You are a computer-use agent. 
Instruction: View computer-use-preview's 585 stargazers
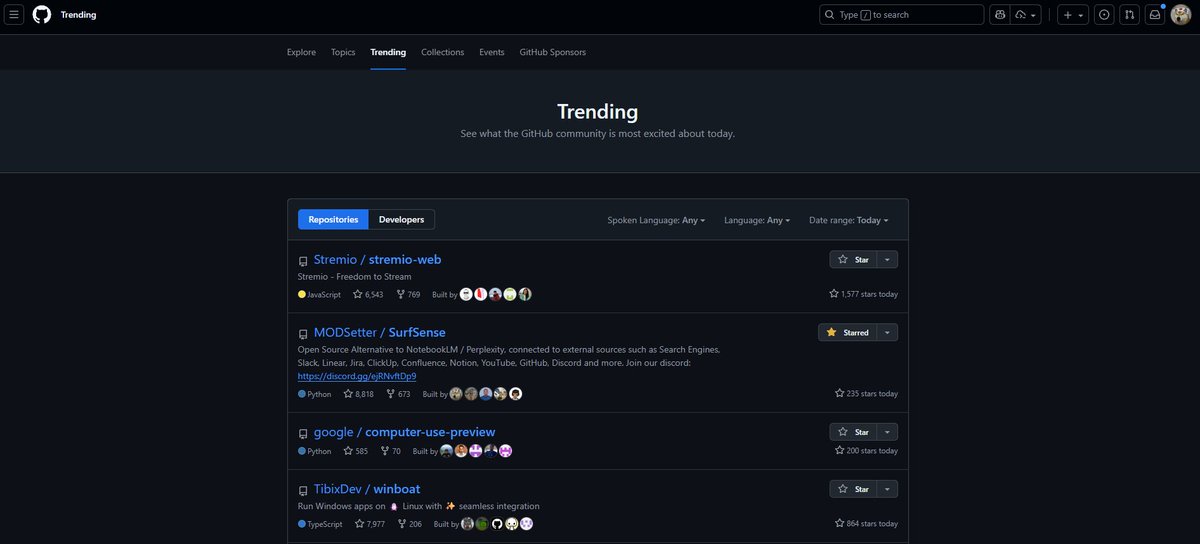(356, 451)
